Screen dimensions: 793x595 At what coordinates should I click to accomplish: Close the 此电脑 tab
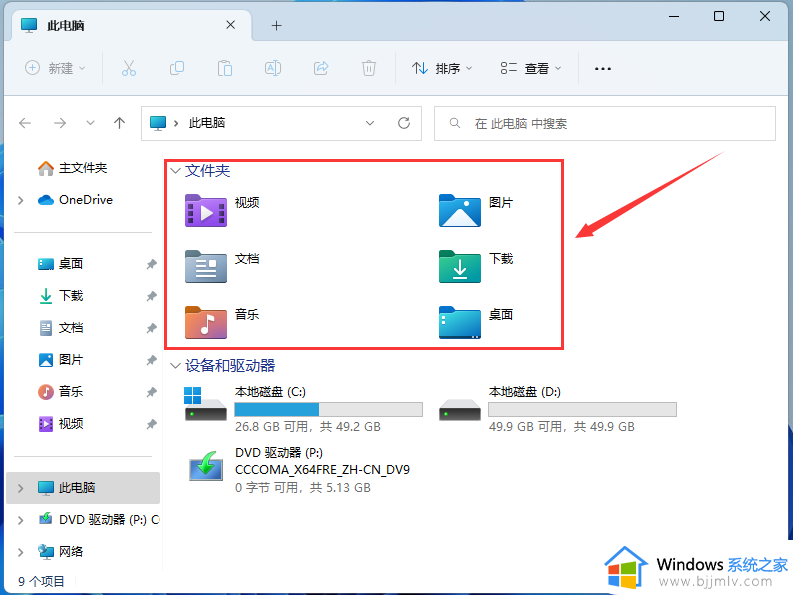(x=231, y=25)
